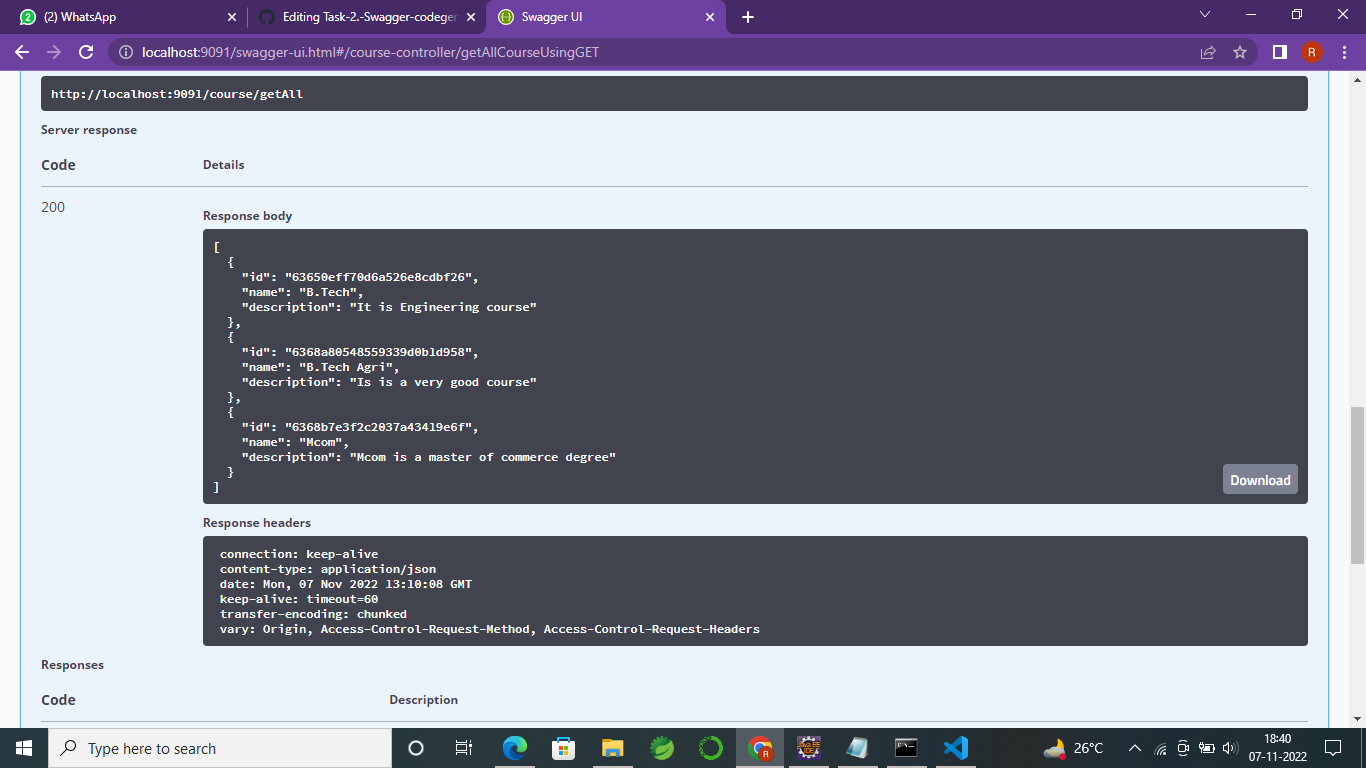Bookmark this page using the star icon
1366x768 pixels.
point(1239,52)
